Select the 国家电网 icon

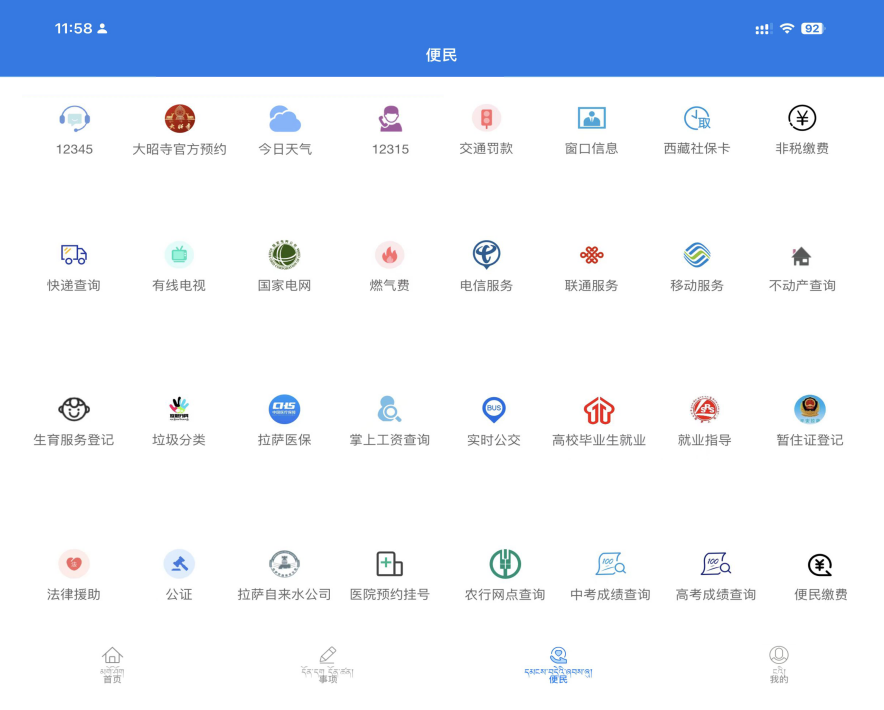click(x=284, y=255)
